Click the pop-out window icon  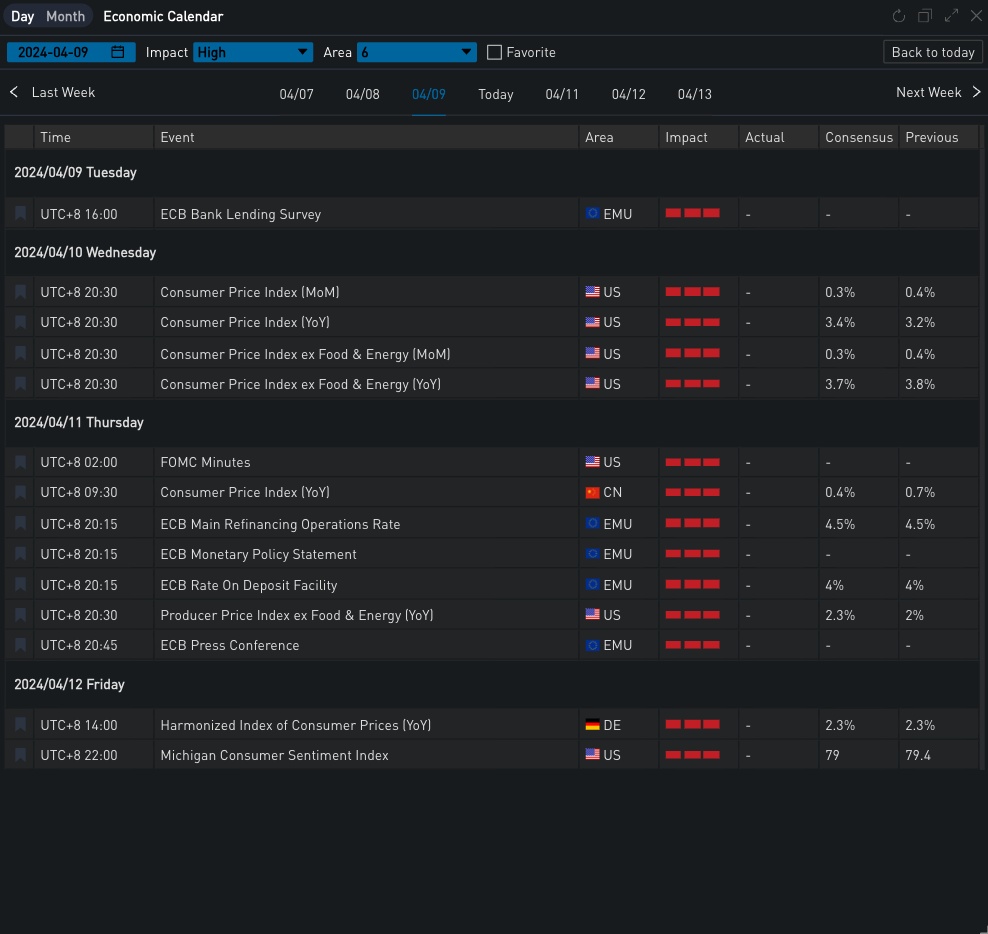pos(924,16)
